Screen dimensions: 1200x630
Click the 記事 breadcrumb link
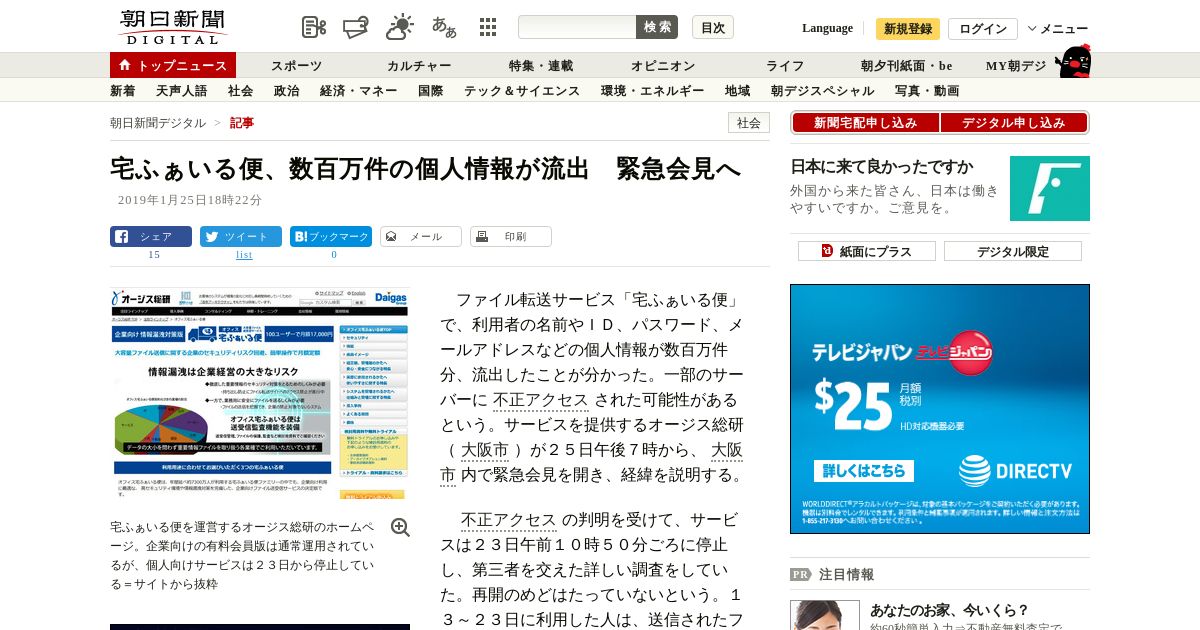tap(242, 123)
